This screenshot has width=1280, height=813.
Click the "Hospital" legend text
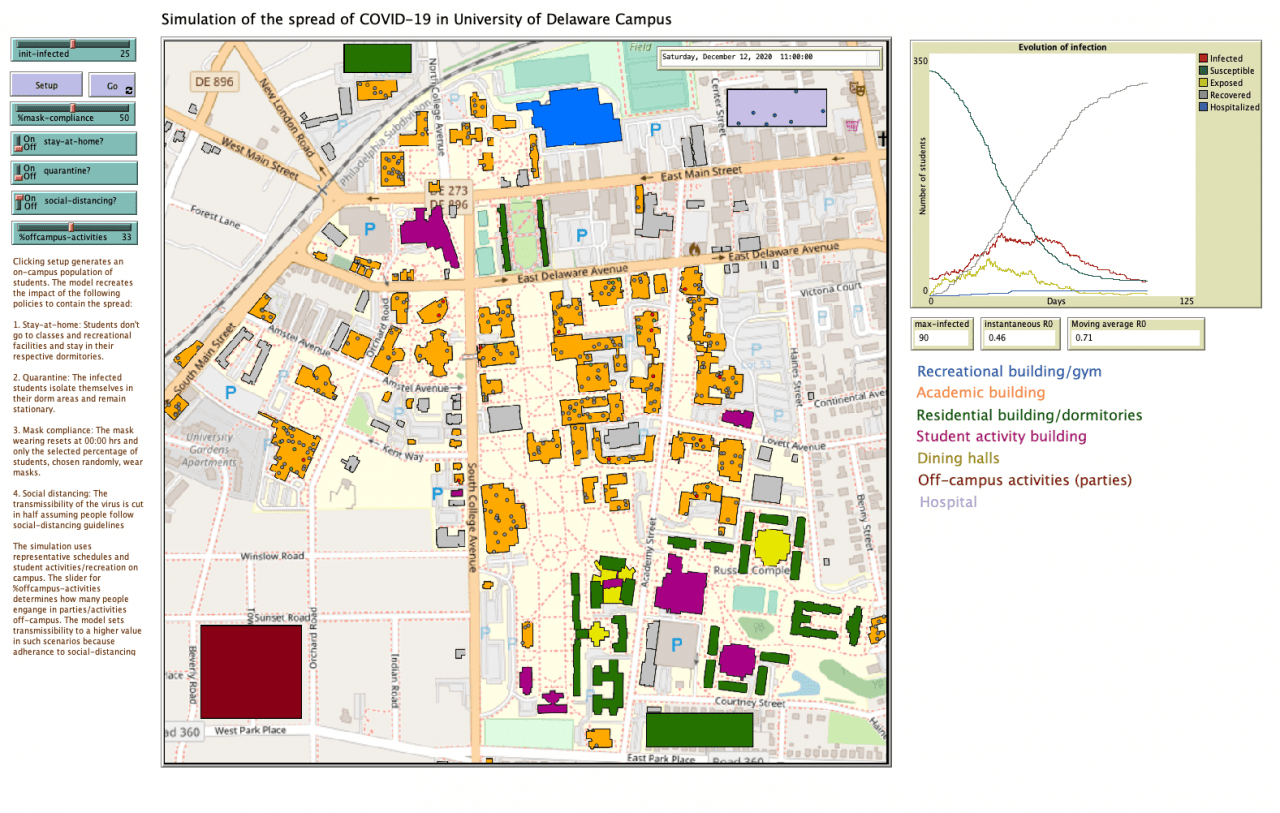coord(948,502)
